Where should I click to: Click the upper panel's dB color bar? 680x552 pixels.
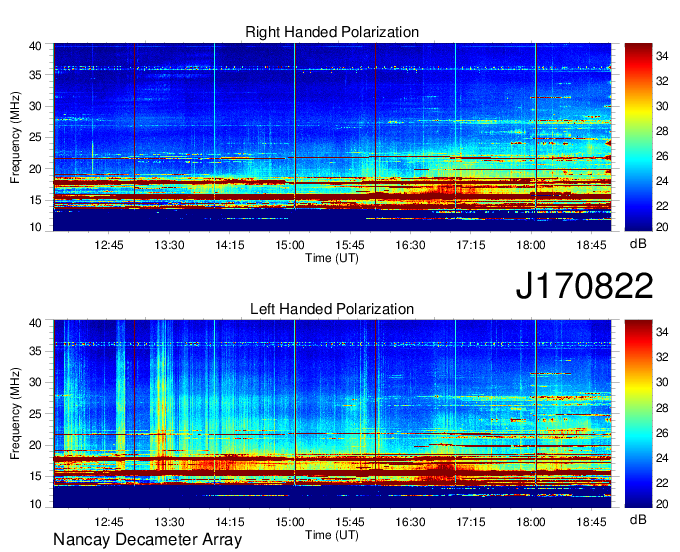pyautogui.click(x=638, y=137)
